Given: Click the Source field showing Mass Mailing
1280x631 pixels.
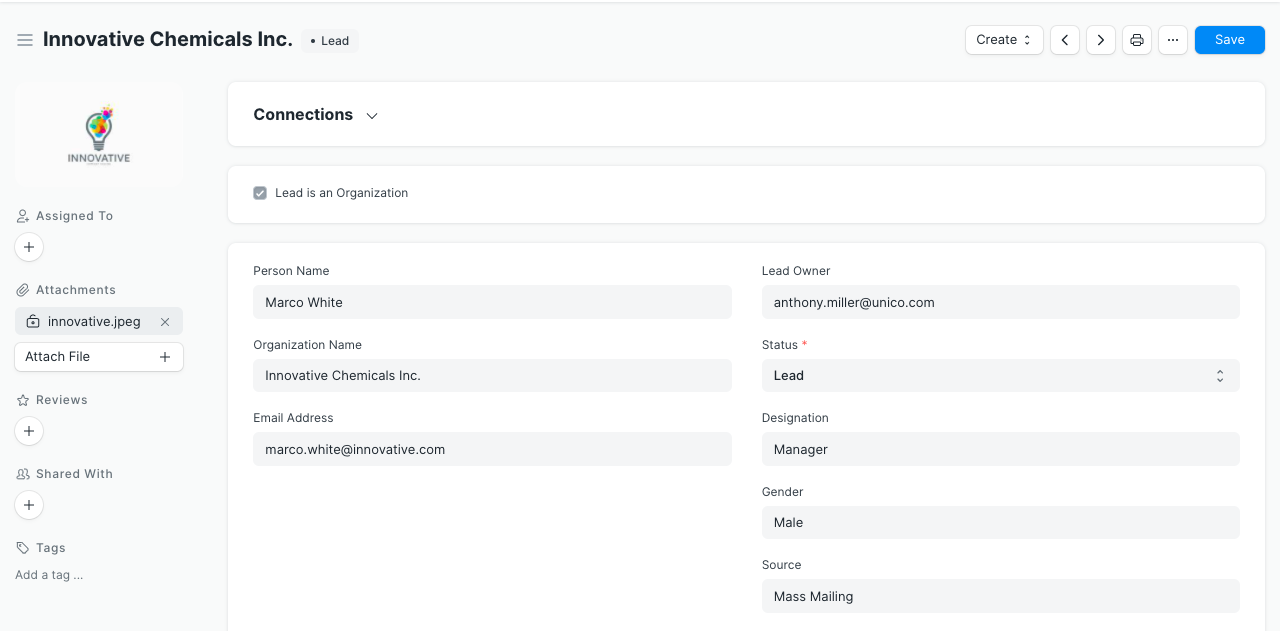Looking at the screenshot, I should click(x=1000, y=597).
